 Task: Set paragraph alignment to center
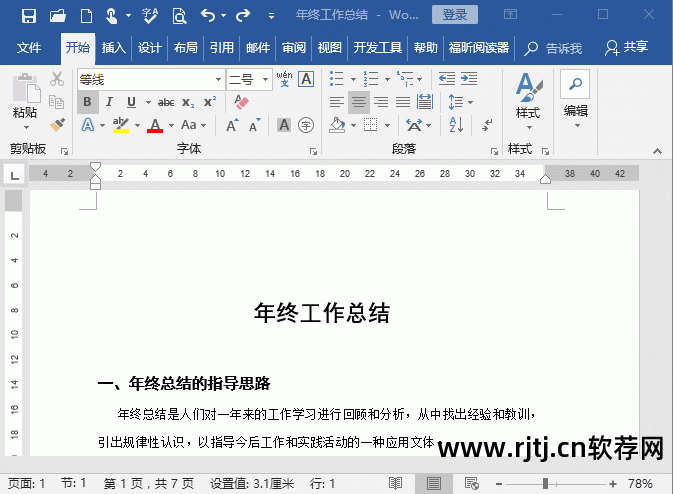tap(359, 102)
